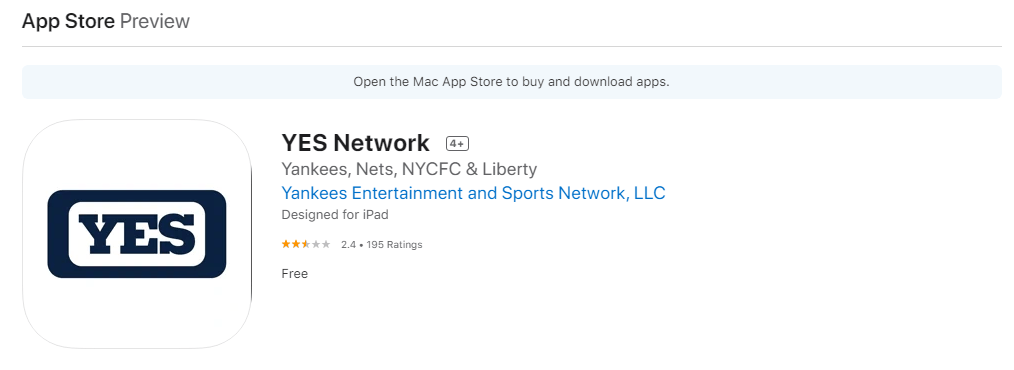Click the orange star rating icons
1014x370 pixels.
coord(306,244)
